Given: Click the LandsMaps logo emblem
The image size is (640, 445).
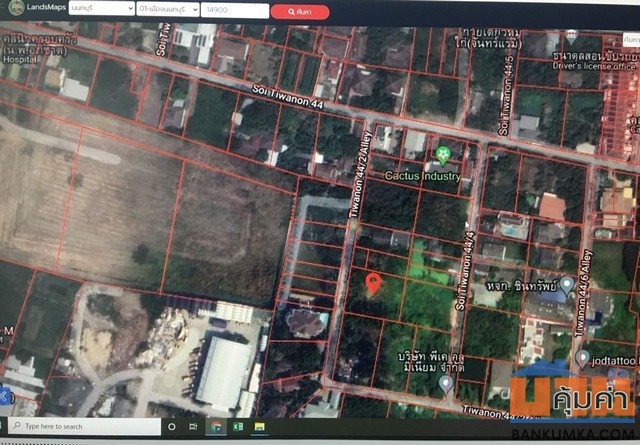Looking at the screenshot, I should tap(16, 7).
